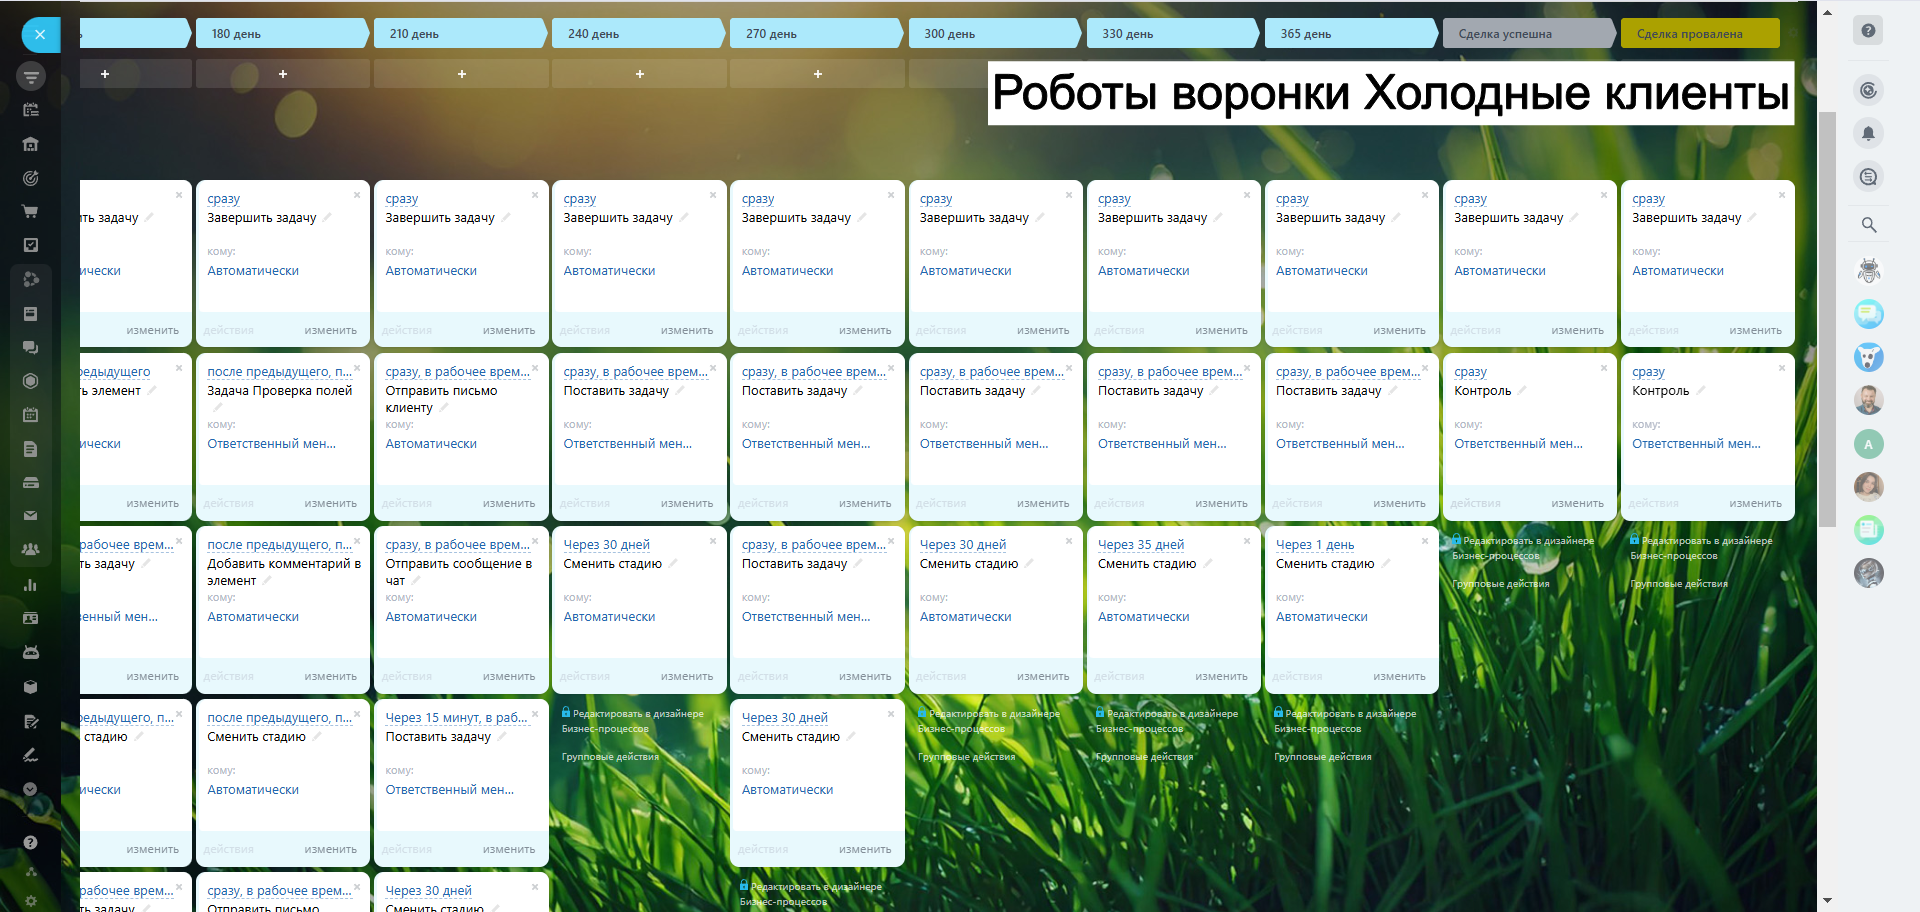This screenshot has width=1920, height=912.
Task: Open the search magnifier in the right panel
Action: 1868,225
